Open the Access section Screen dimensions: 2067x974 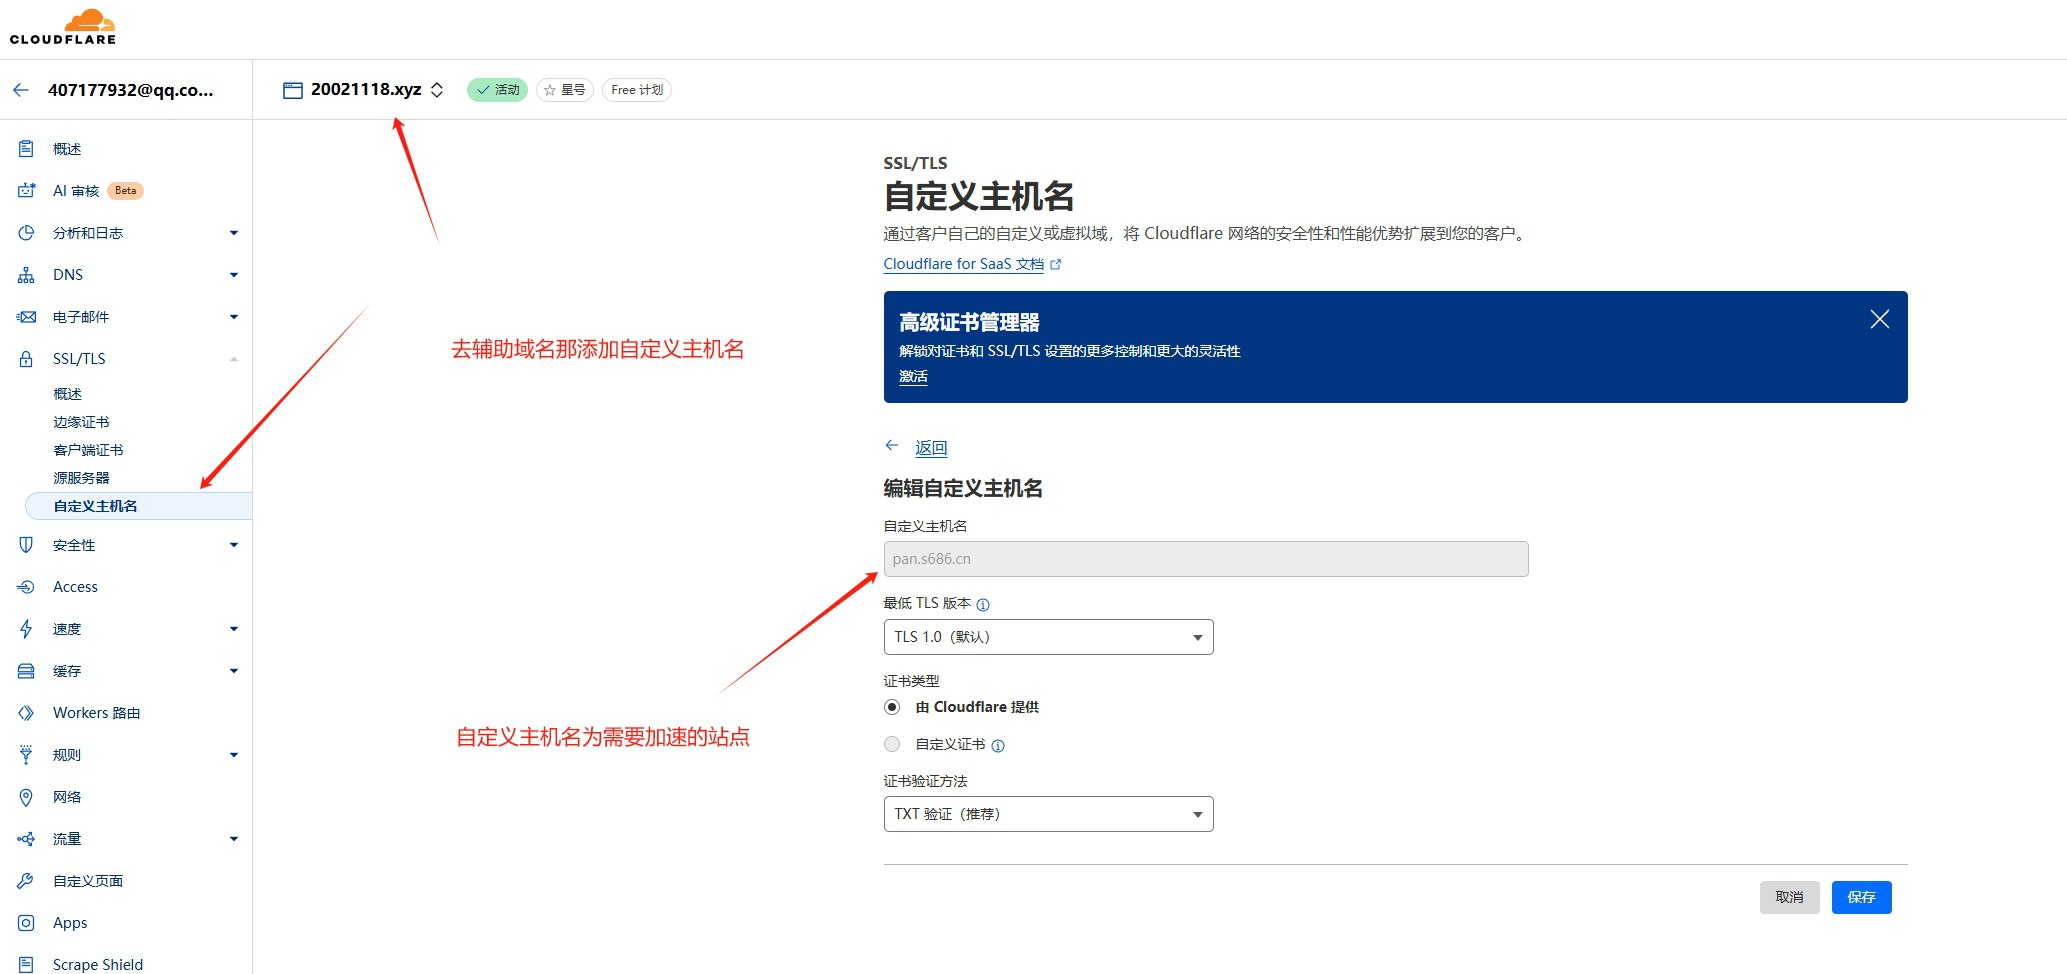click(x=75, y=586)
